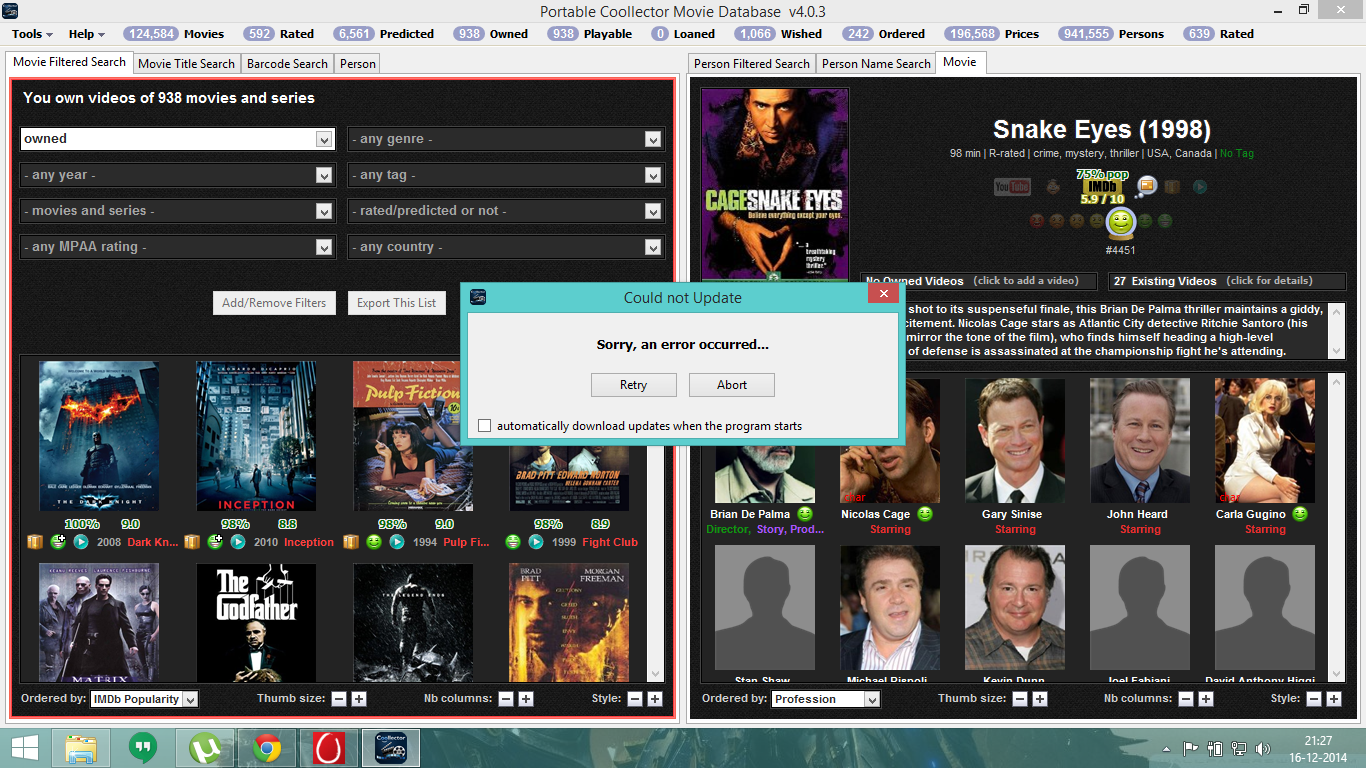This screenshot has width=1366, height=768.
Task: Open the Help menu
Action: 87,34
